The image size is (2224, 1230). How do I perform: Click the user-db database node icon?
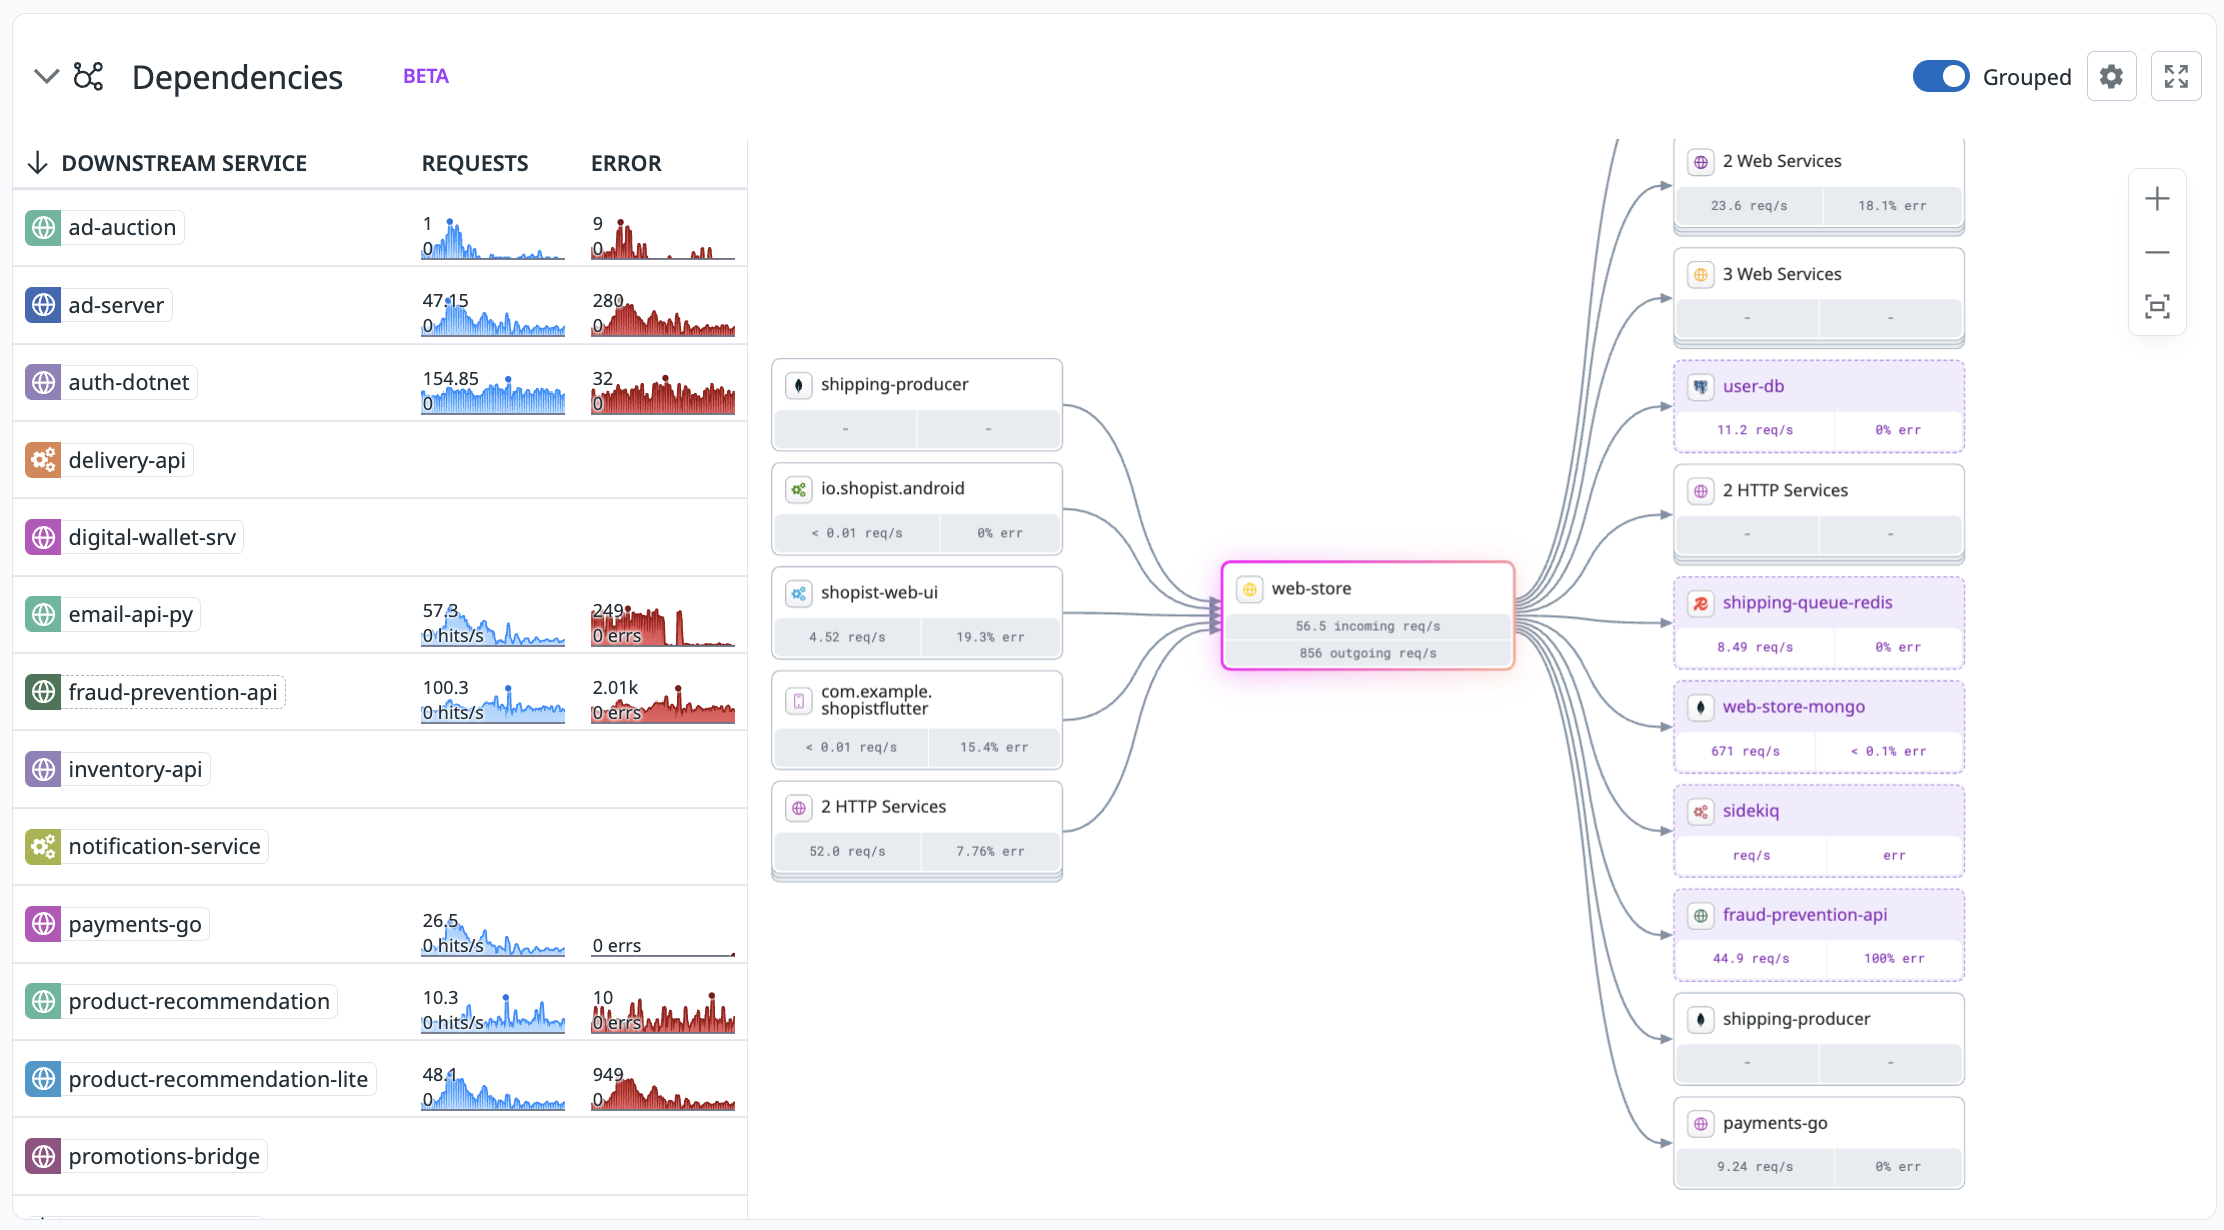tap(1701, 387)
